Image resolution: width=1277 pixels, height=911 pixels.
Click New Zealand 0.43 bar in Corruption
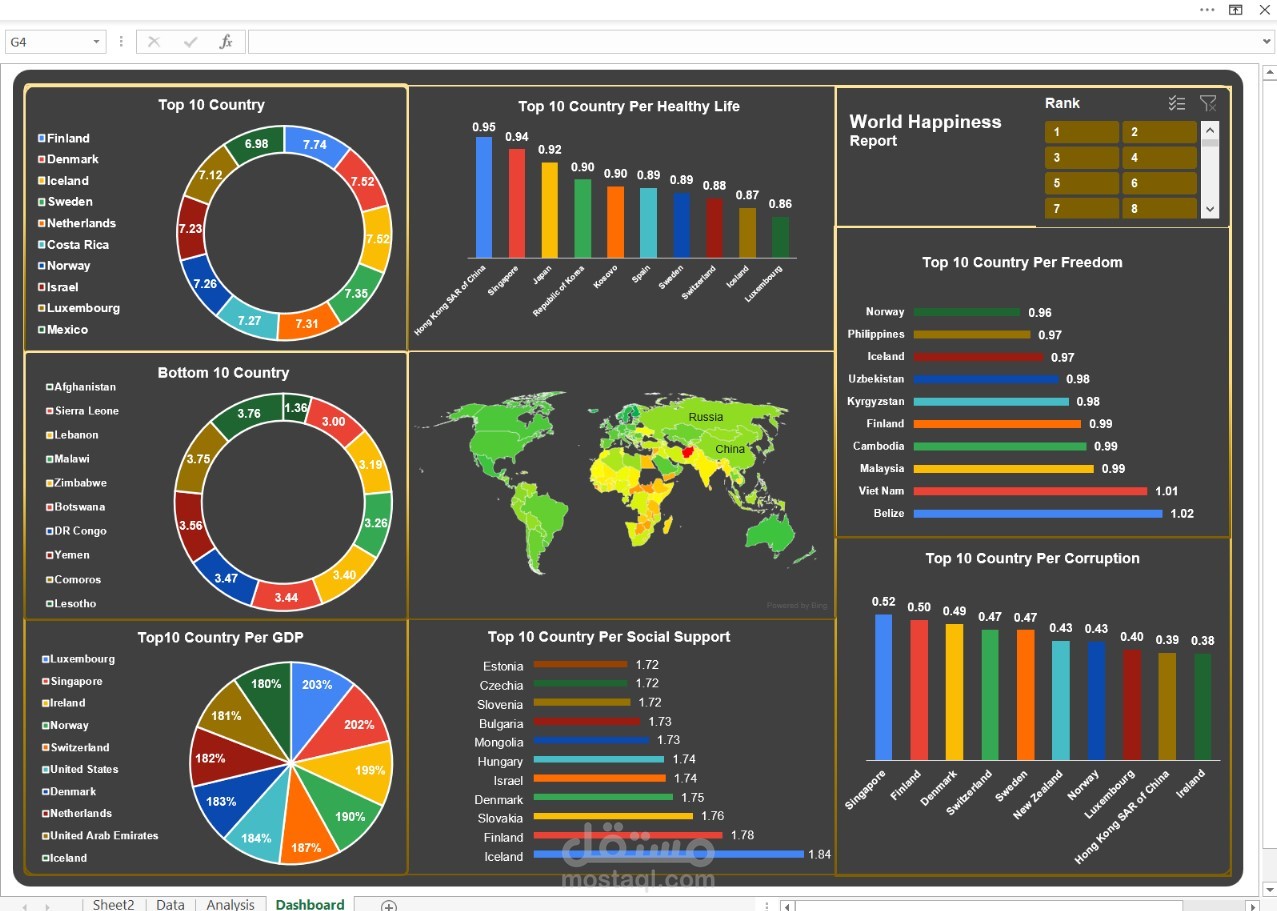[x=1061, y=700]
